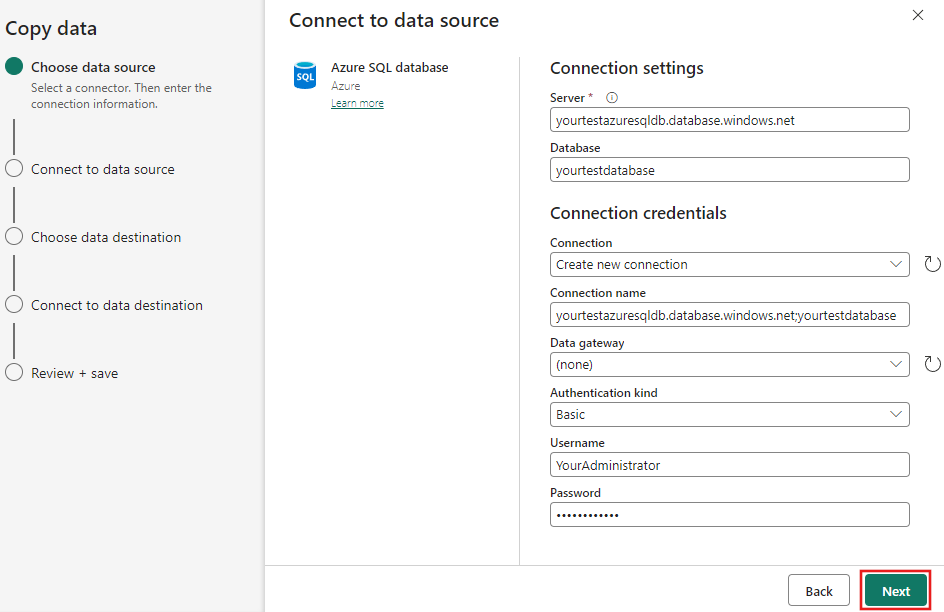This screenshot has width=944, height=612.
Task: Refresh the Connection list
Action: [932, 263]
